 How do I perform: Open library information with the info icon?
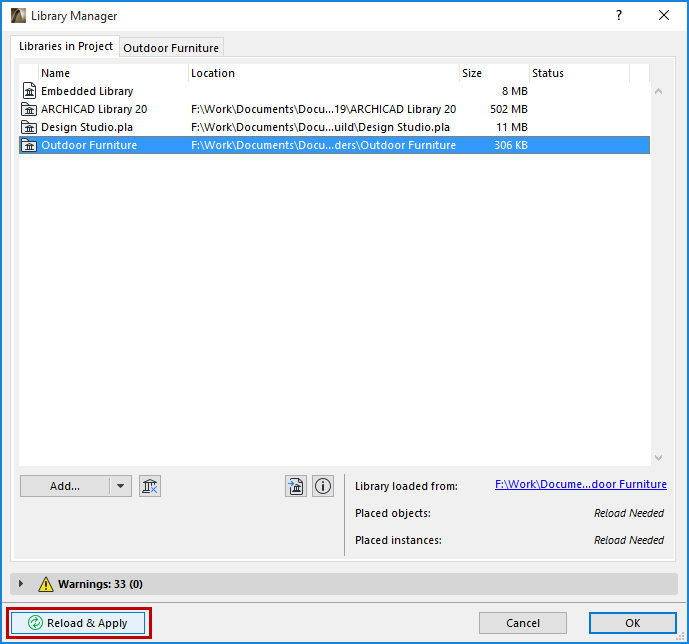click(323, 486)
